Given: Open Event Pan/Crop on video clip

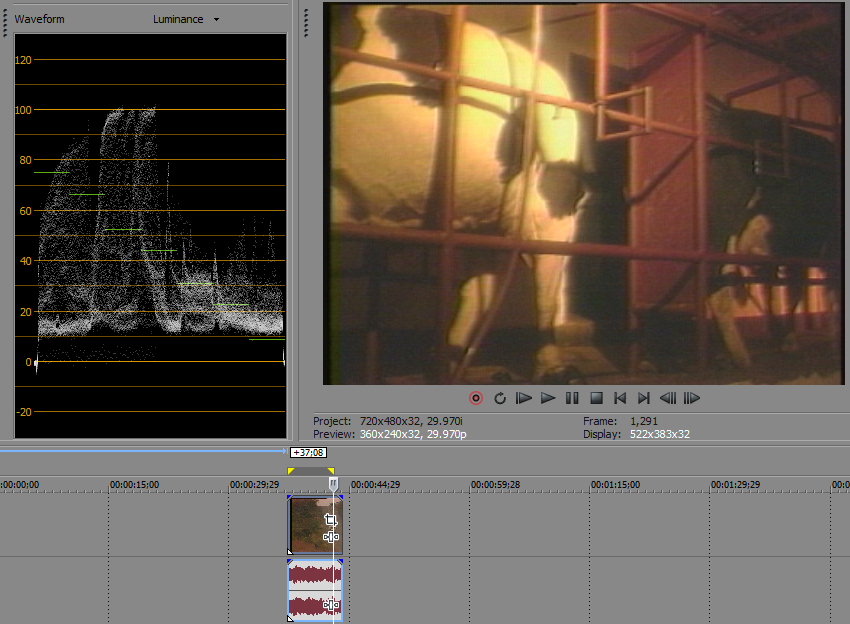Looking at the screenshot, I should [331, 520].
